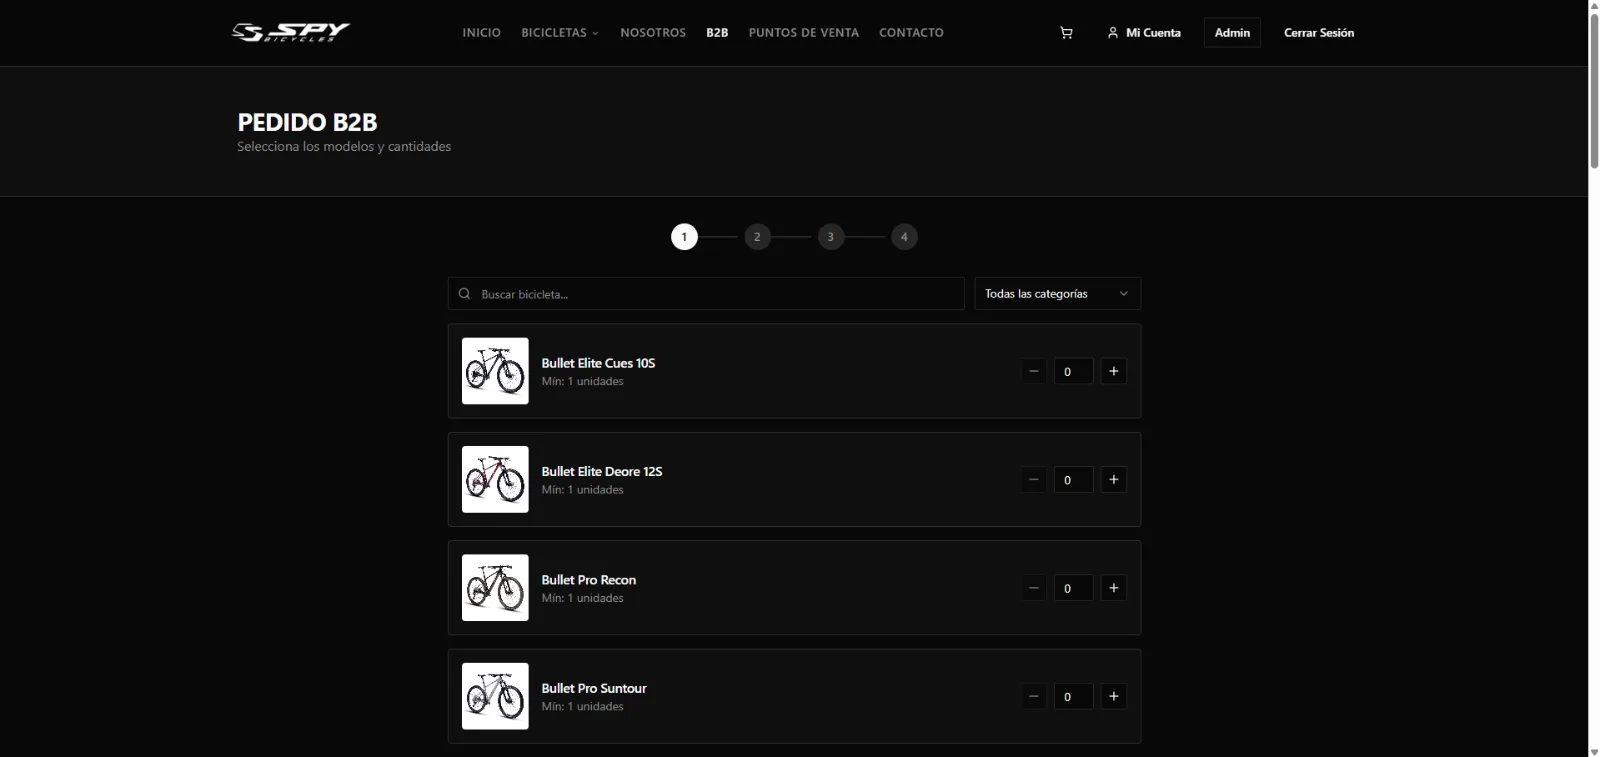
Task: Open the CONTACTO page
Action: pyautogui.click(x=911, y=33)
